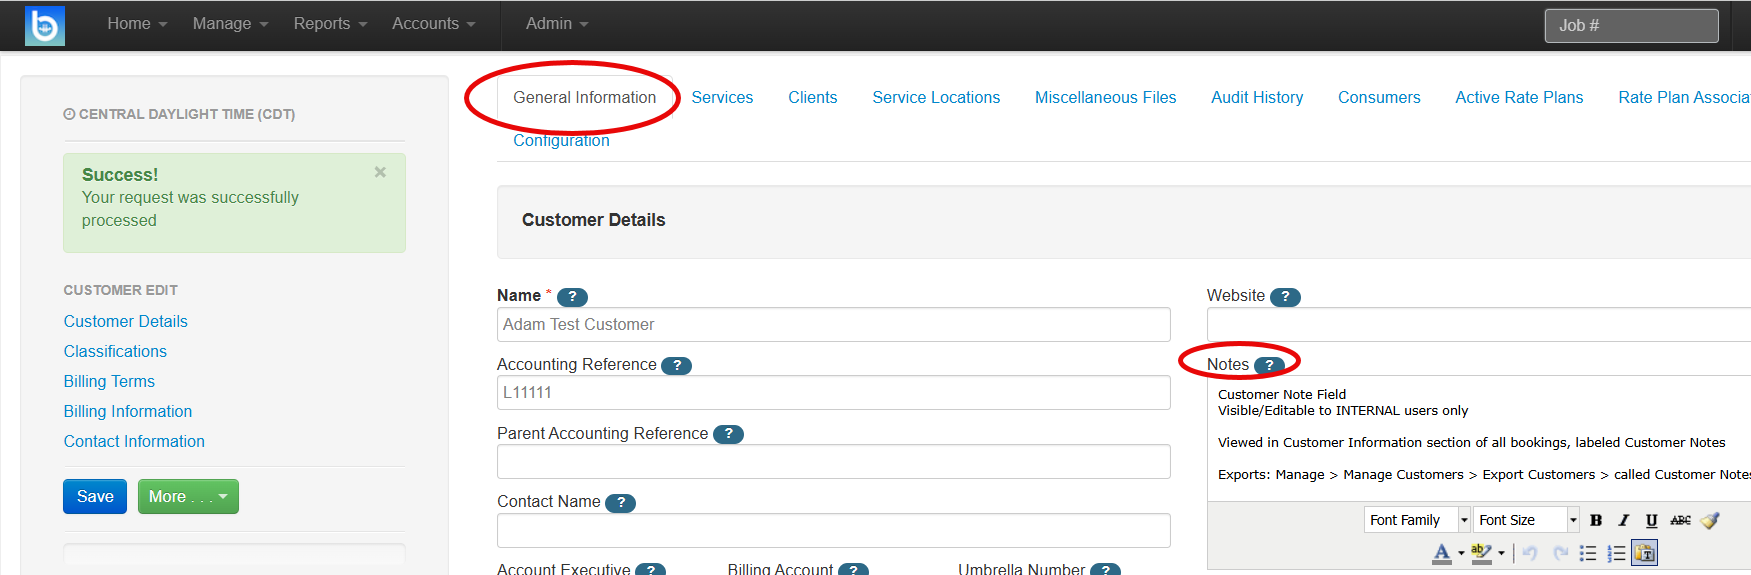The width and height of the screenshot is (1751, 575).
Task: Show help for Accounting Reference field
Action: tap(677, 366)
